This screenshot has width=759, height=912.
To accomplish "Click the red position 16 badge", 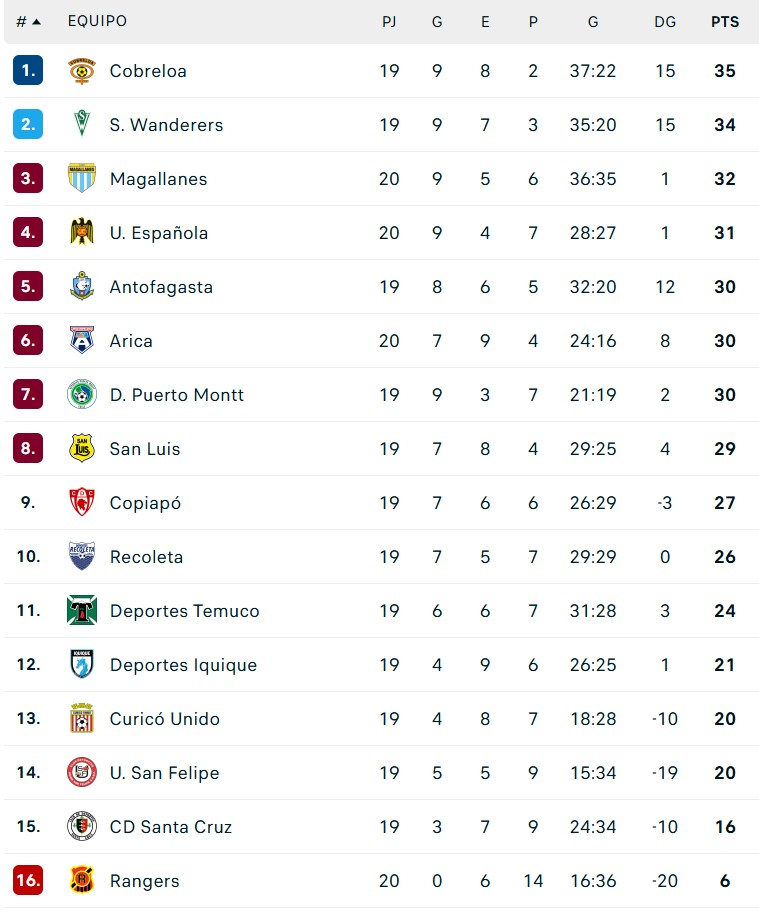I will click(x=28, y=880).
